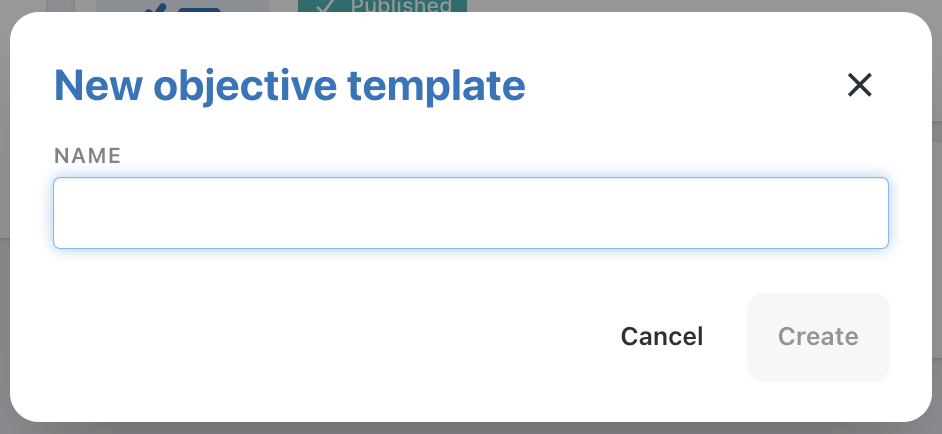Click the NAME field label
This screenshot has width=942, height=434.
(88, 156)
